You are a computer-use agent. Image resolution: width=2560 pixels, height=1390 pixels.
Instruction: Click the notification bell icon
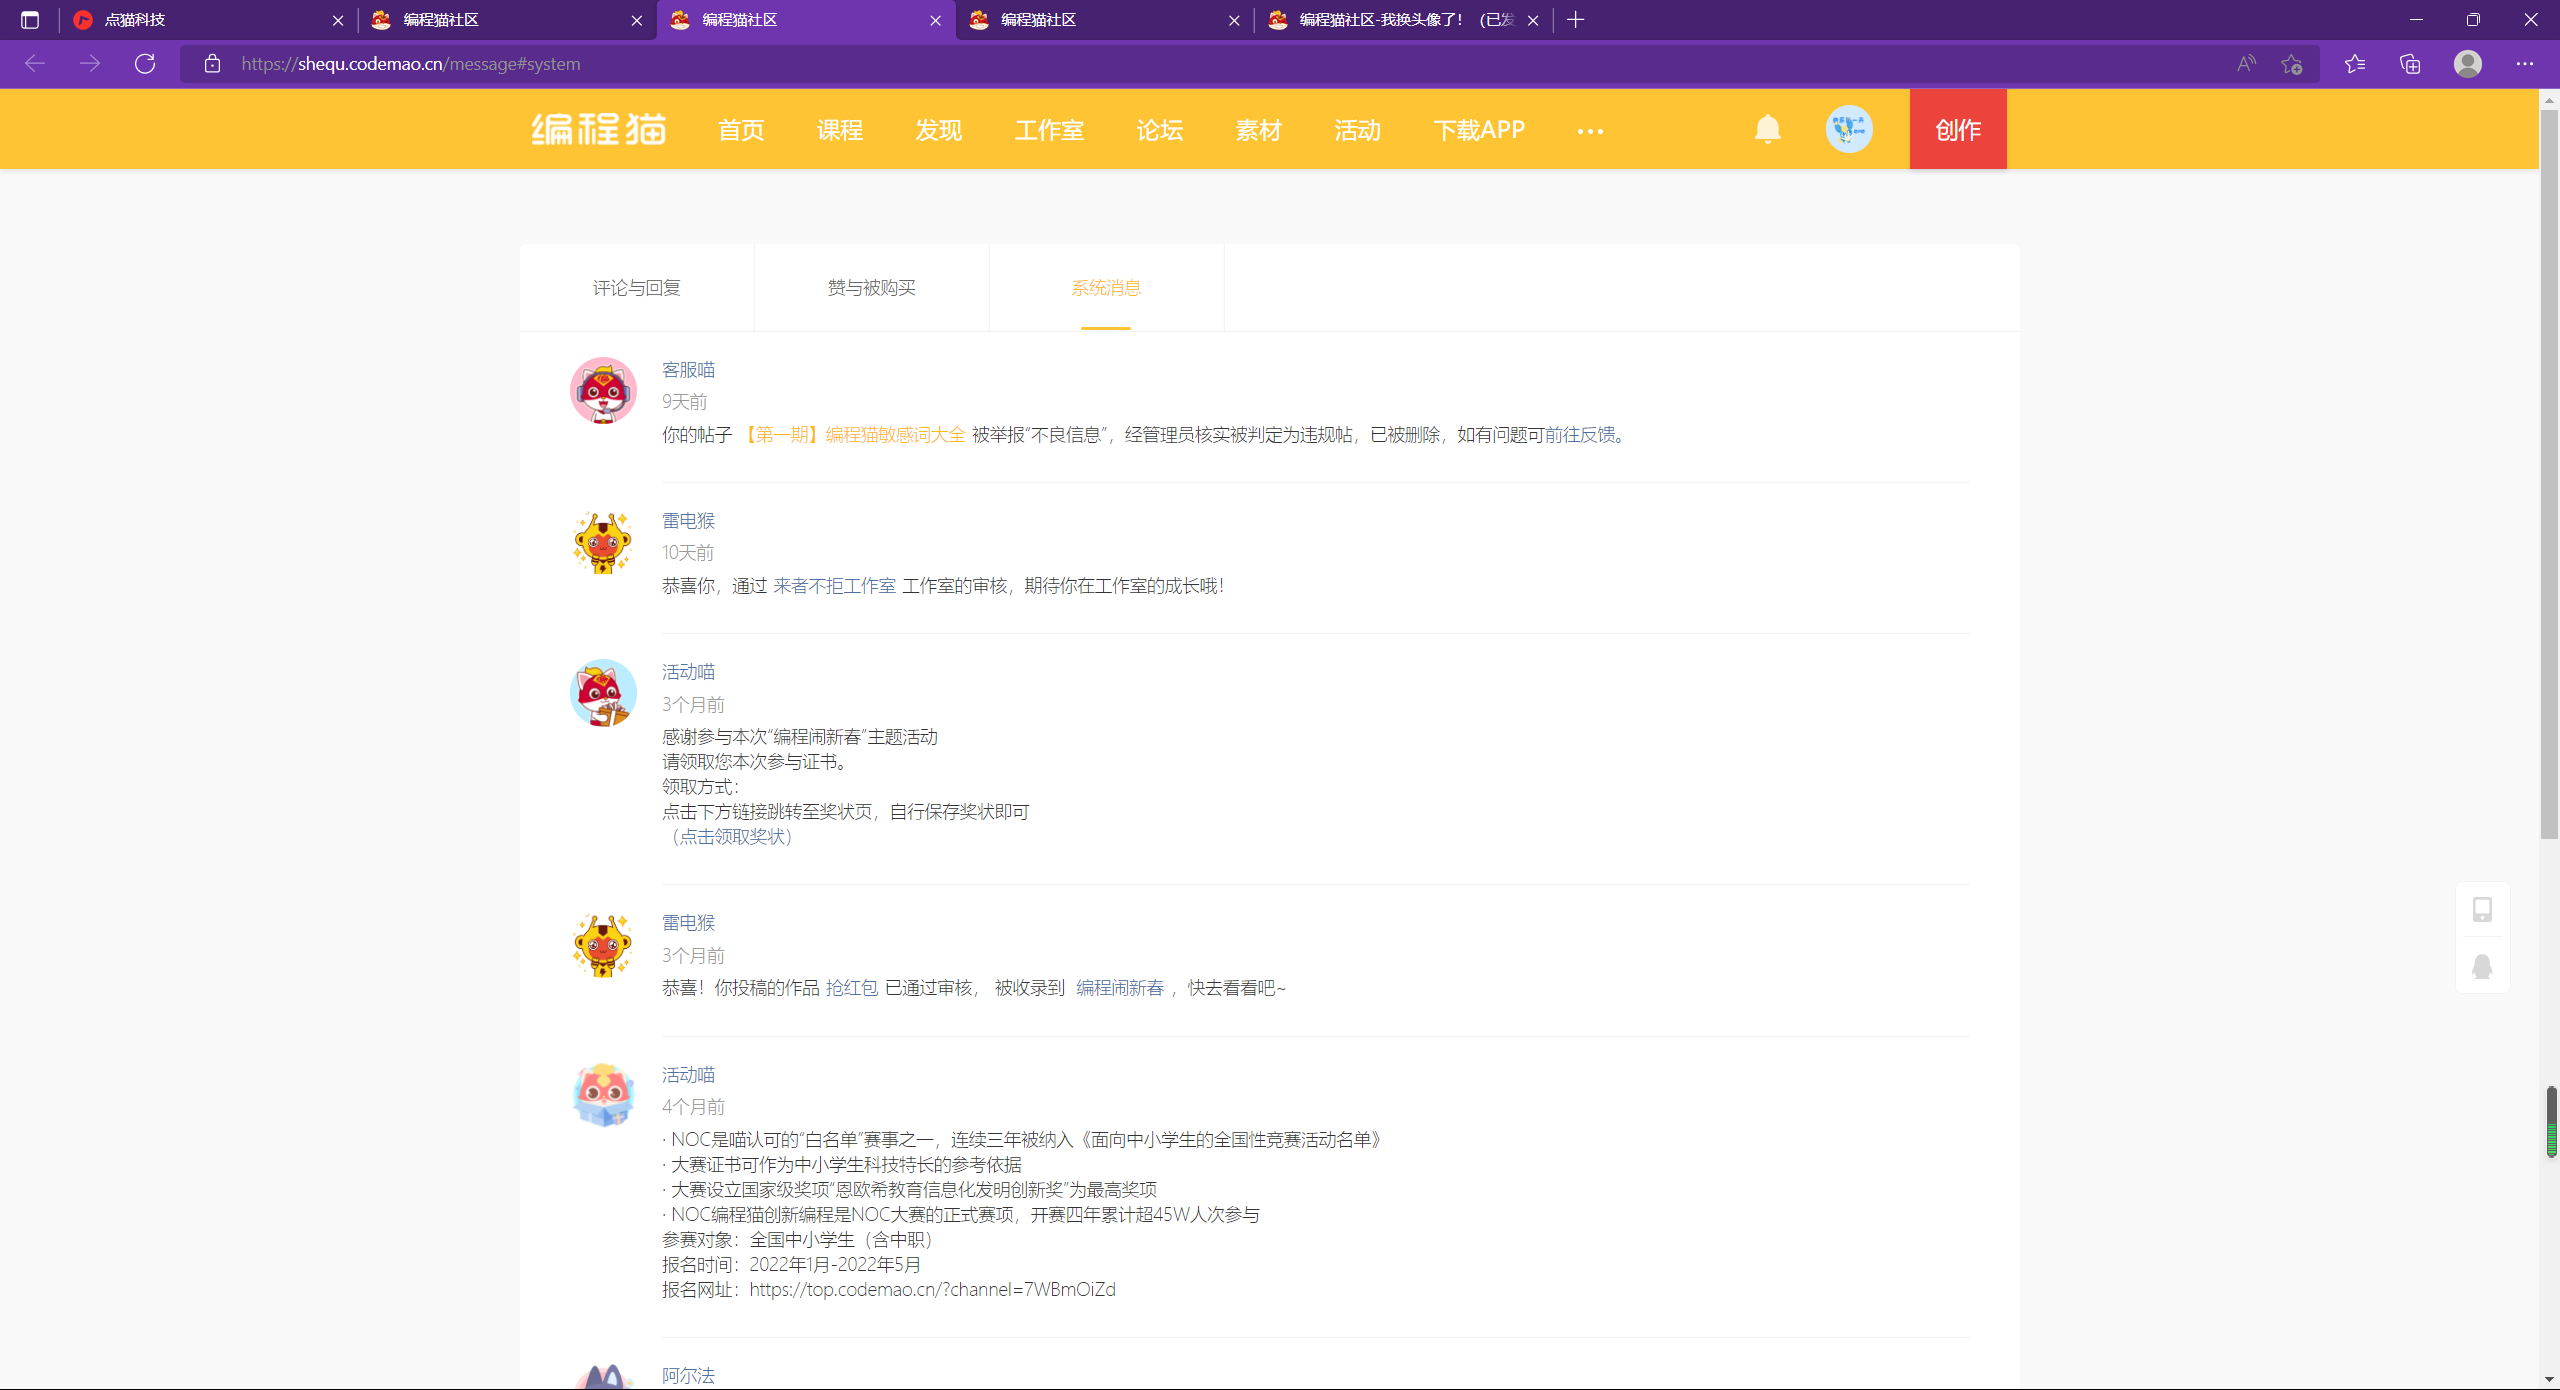tap(1767, 129)
